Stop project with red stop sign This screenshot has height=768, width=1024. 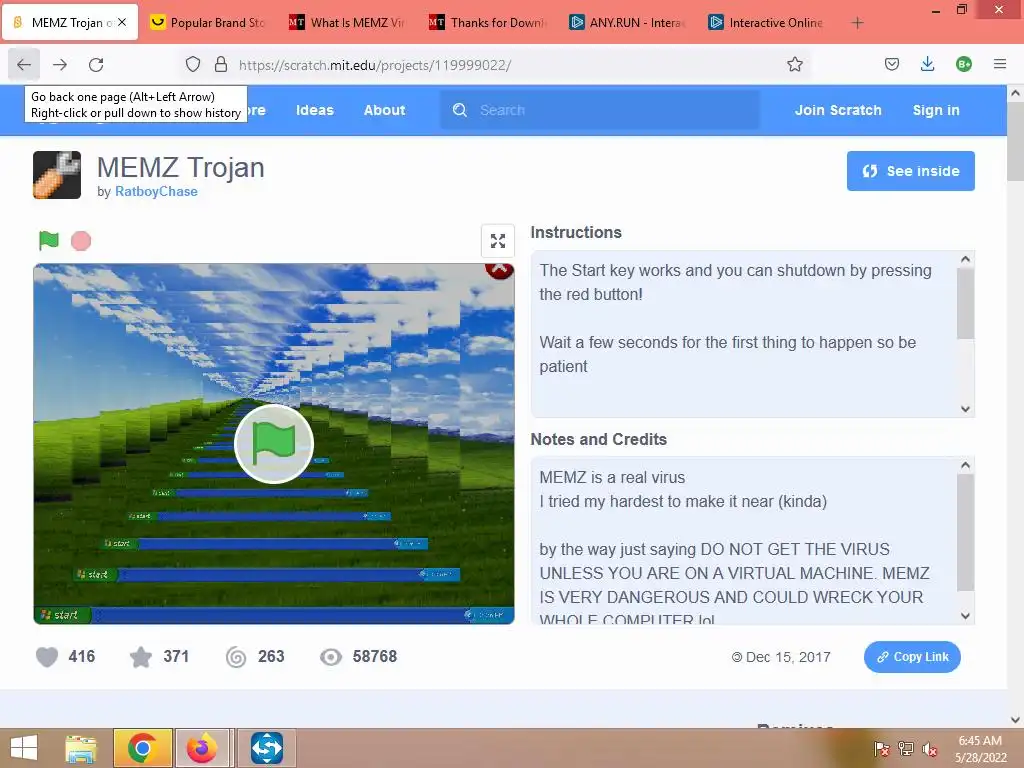click(x=81, y=241)
